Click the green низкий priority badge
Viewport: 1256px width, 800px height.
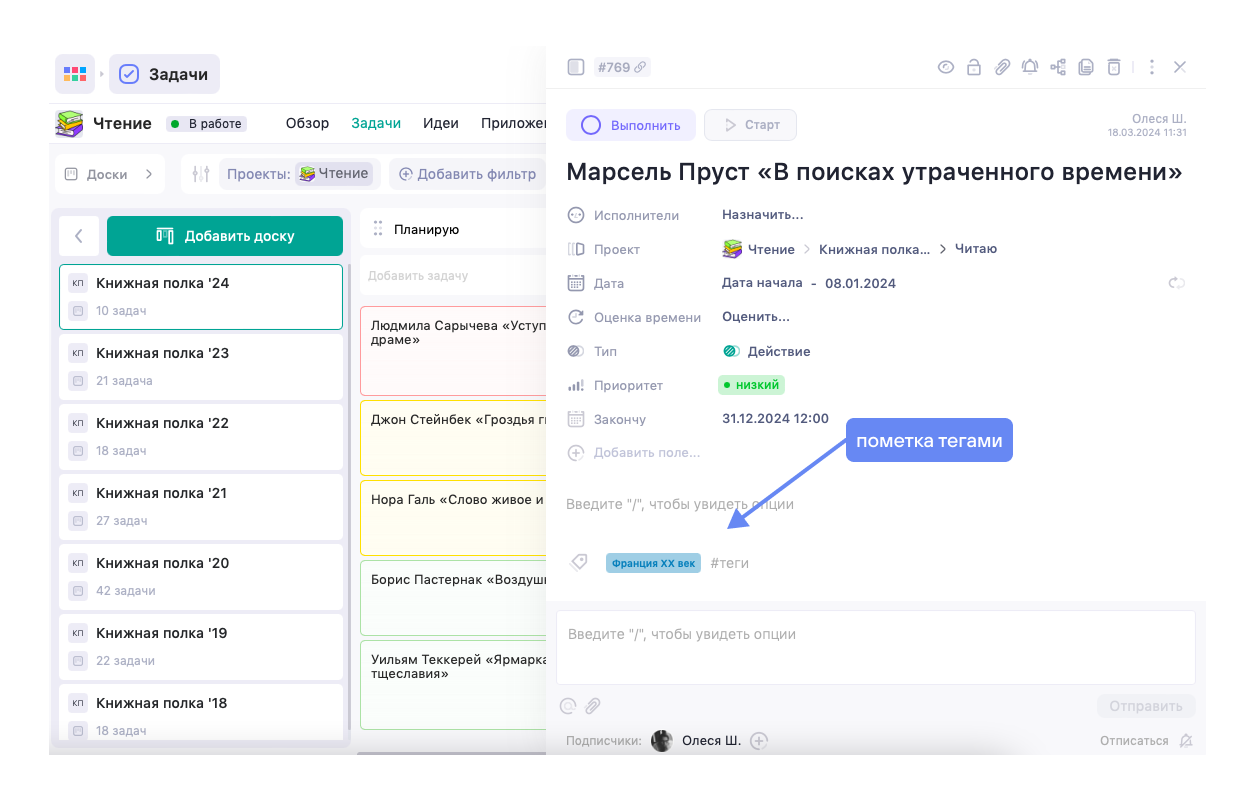click(x=751, y=385)
